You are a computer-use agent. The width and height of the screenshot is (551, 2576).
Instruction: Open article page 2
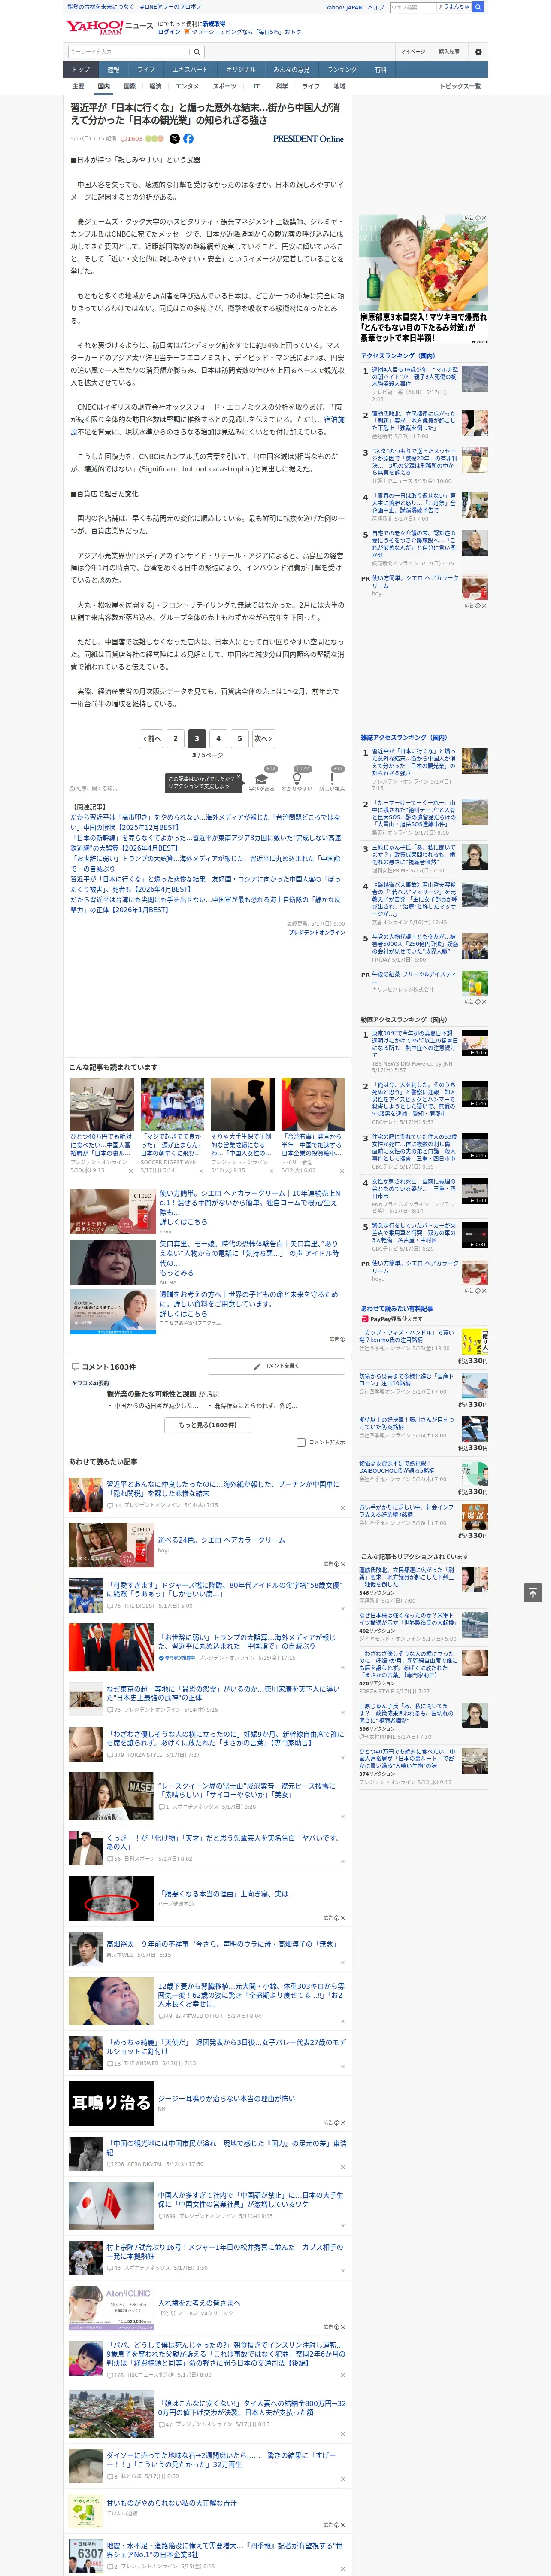tap(175, 739)
